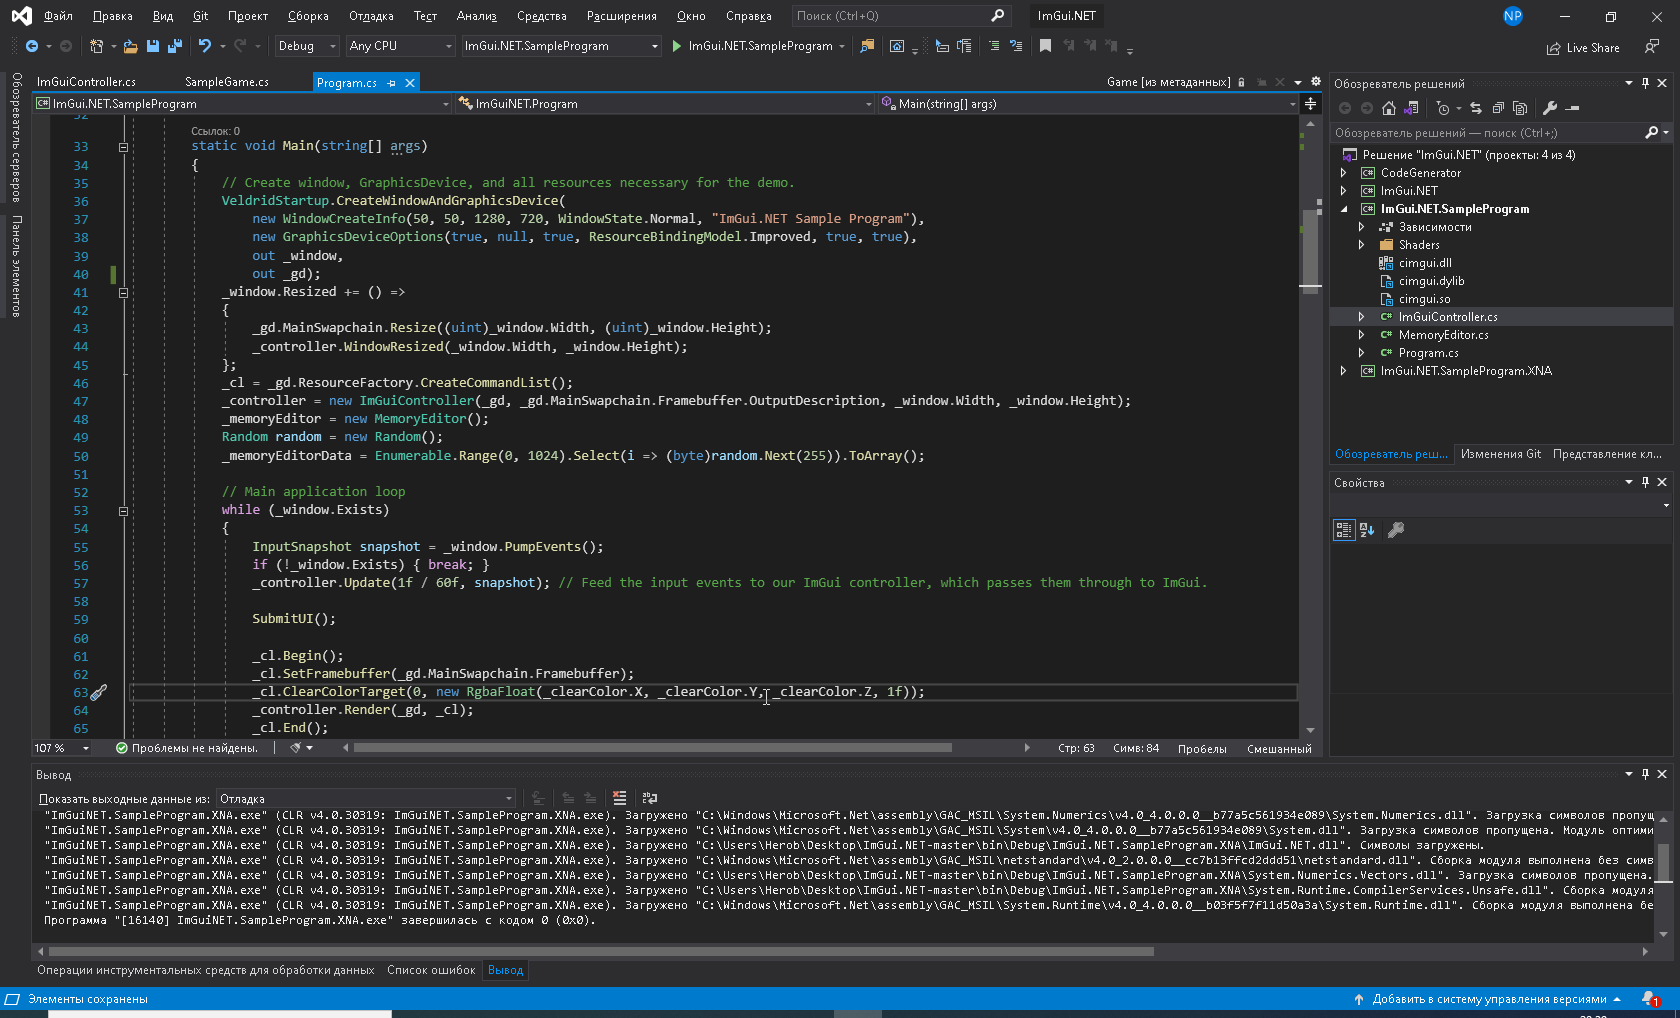Collapse the while loop outlining box at line 53

[x=123, y=511]
